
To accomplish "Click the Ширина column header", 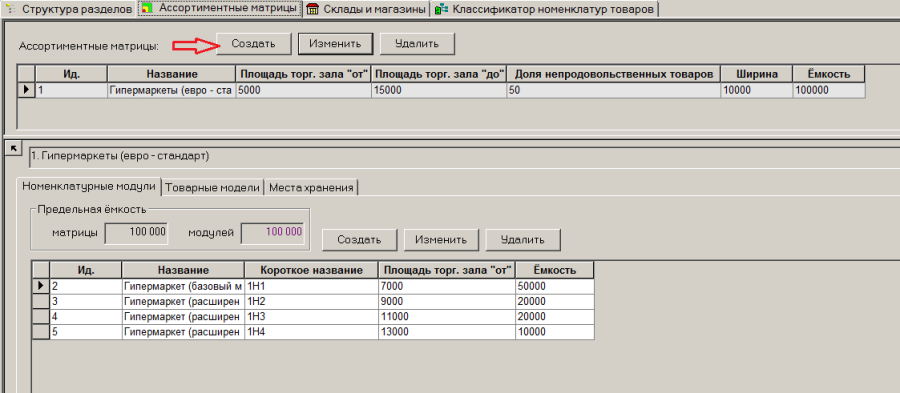I will (x=757, y=74).
